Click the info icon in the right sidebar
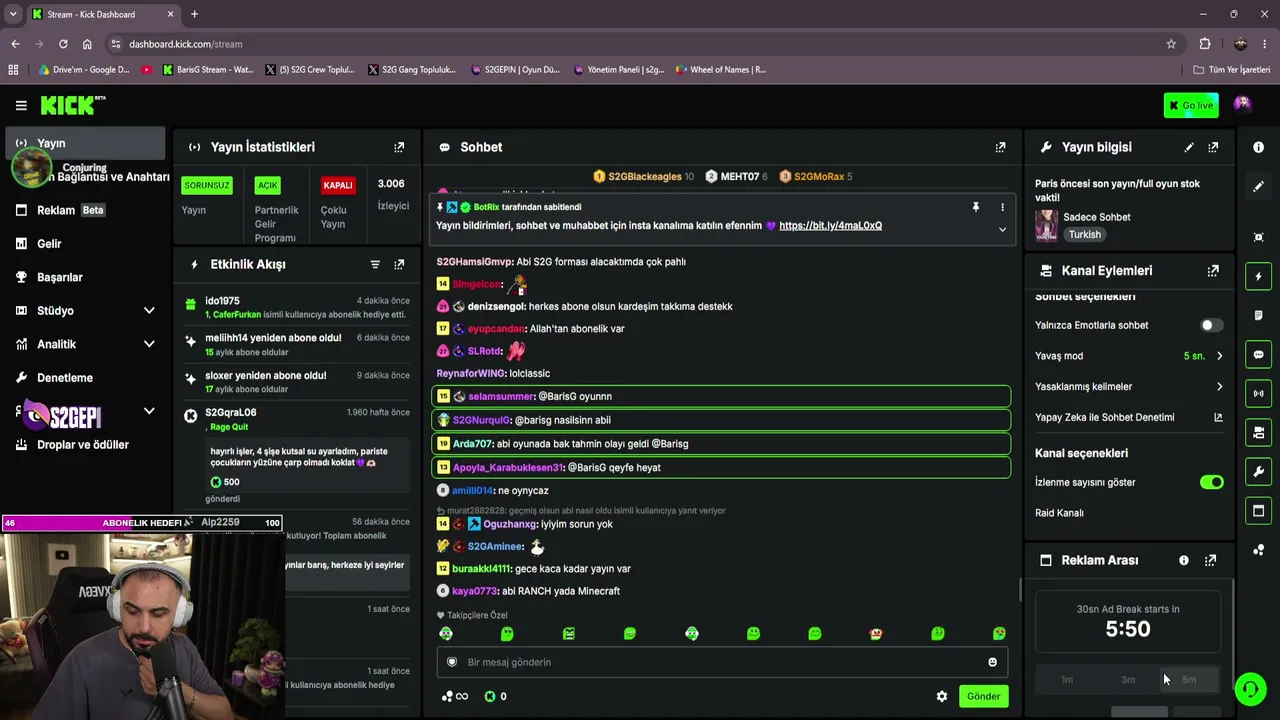This screenshot has width=1280, height=720. (1258, 147)
